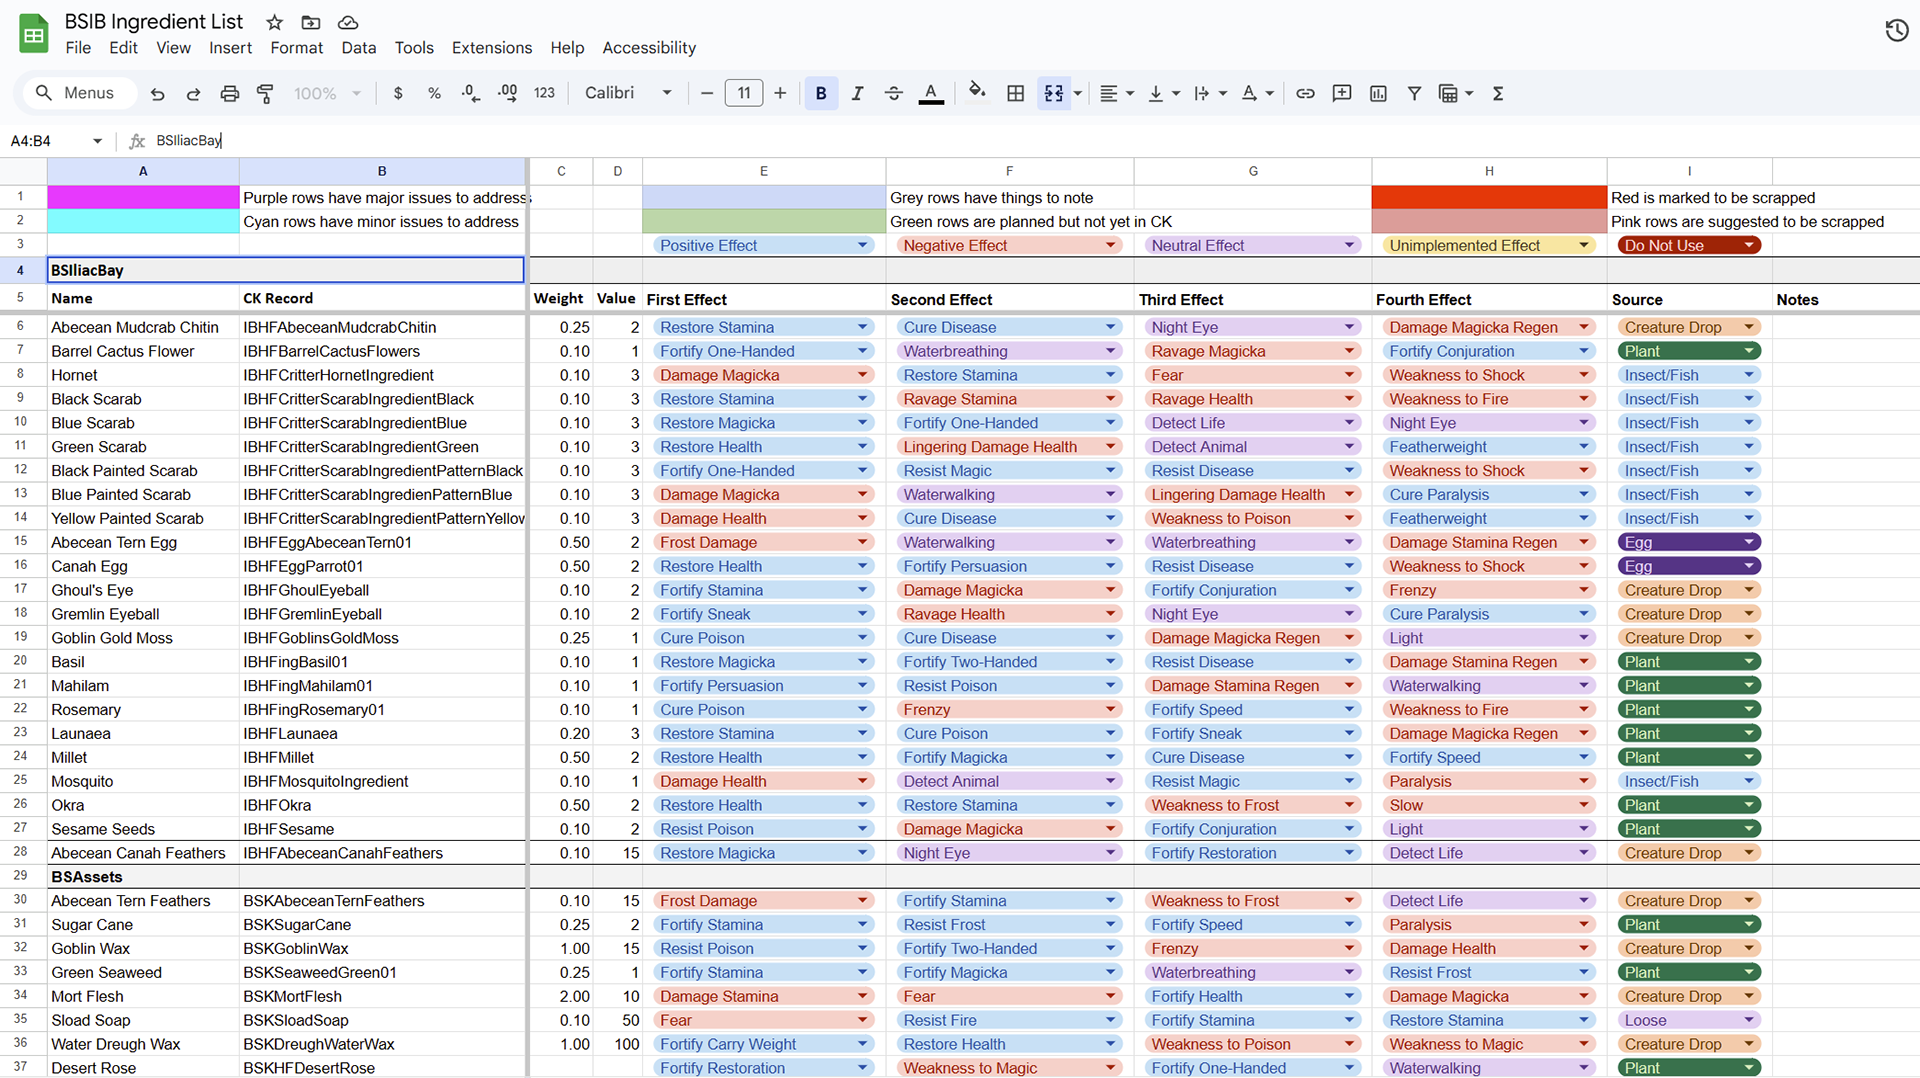Open horizontal align options

[1116, 93]
